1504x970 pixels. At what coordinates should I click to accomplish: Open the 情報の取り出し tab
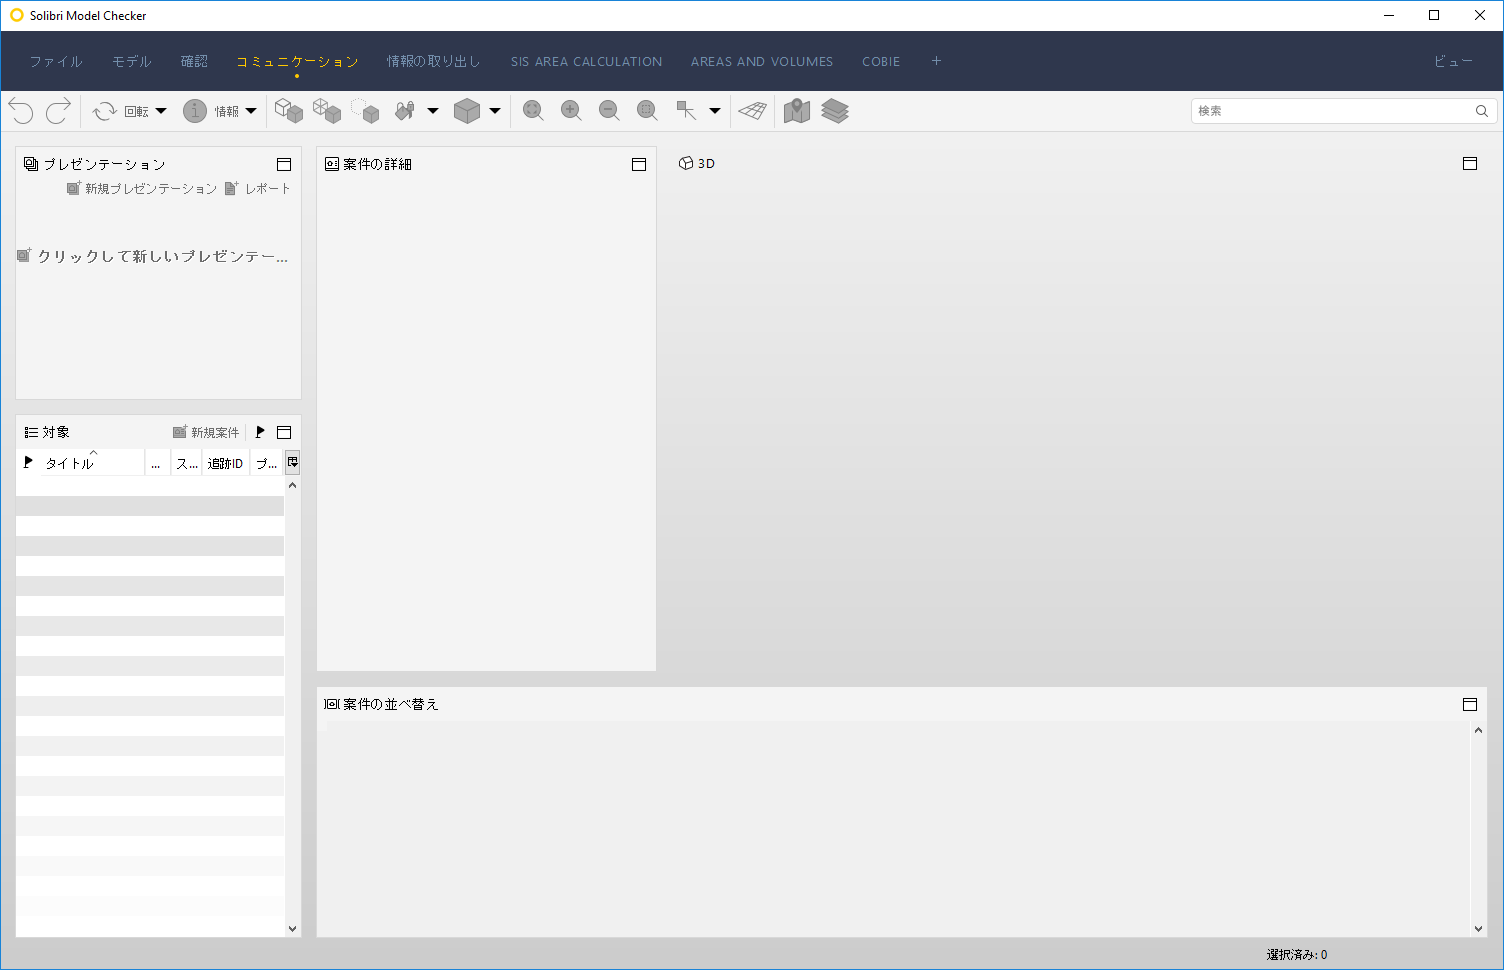(434, 61)
